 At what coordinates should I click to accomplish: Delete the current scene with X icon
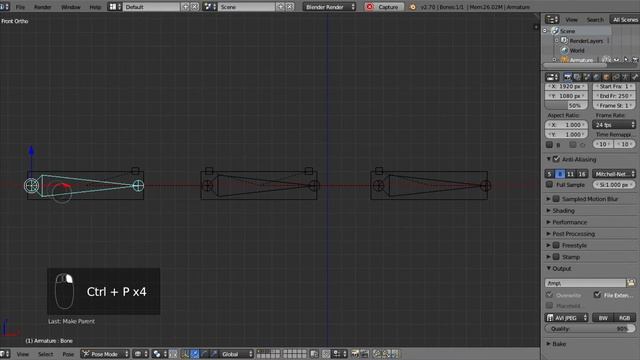(289, 7)
